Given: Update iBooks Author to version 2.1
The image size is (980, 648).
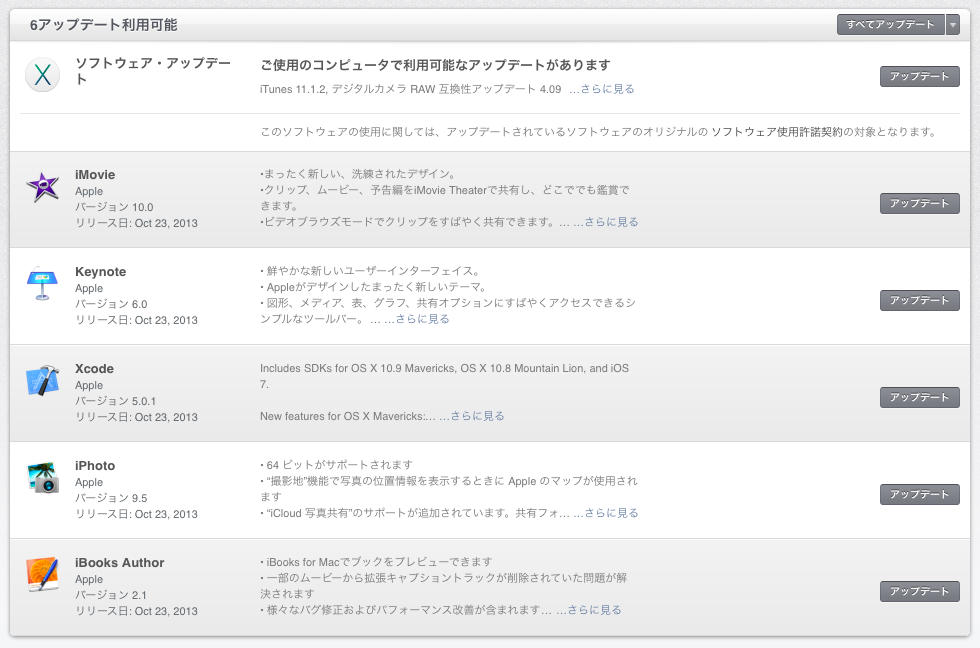Looking at the screenshot, I should (x=919, y=592).
